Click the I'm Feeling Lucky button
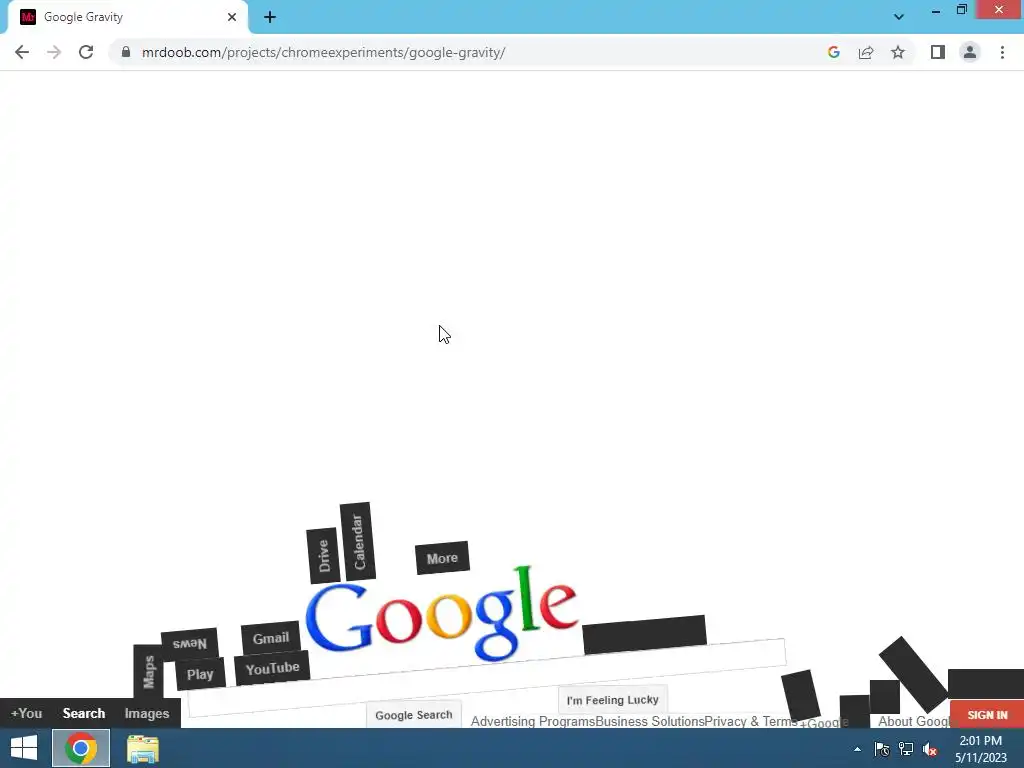Screen dimensions: 1024x768 [613, 700]
